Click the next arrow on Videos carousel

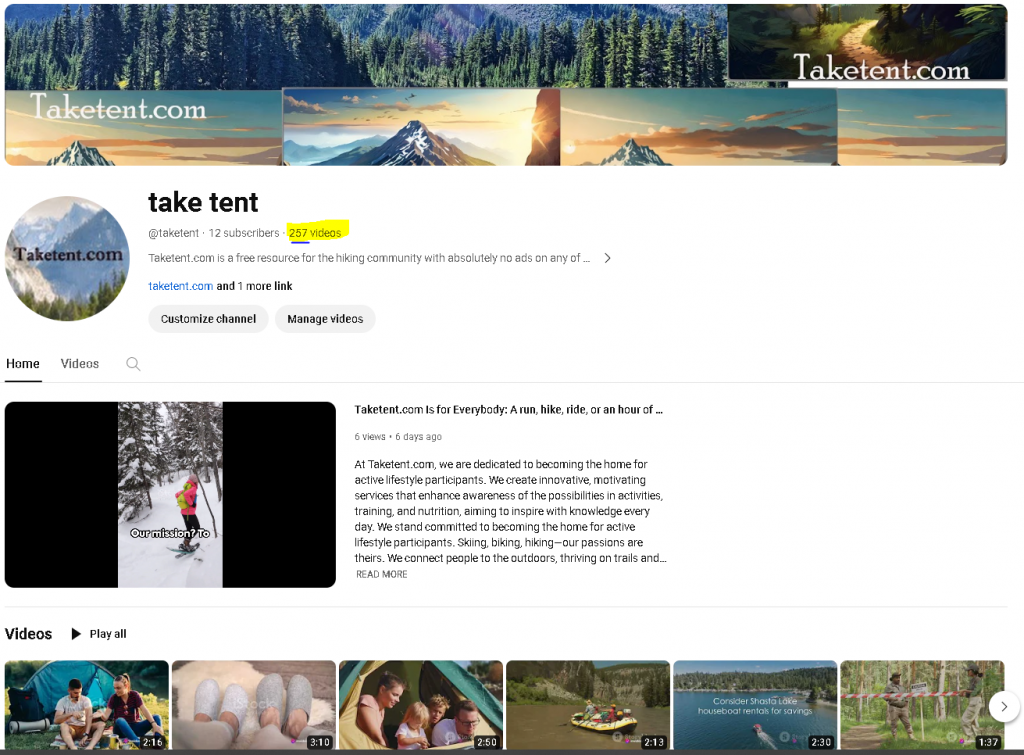coord(1004,706)
